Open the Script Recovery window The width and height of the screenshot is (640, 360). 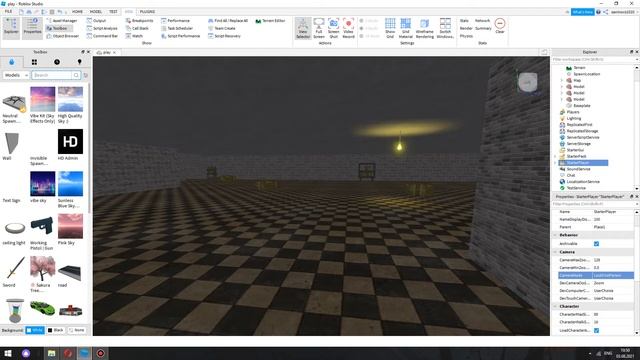point(224,36)
